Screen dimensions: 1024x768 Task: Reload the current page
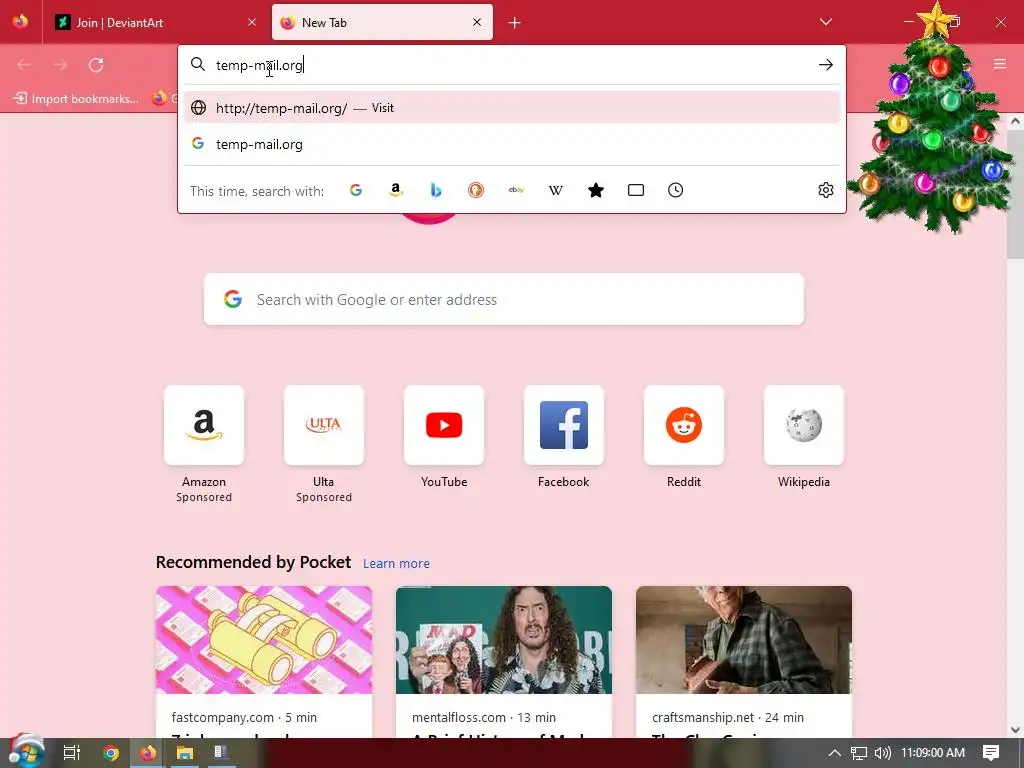click(x=96, y=65)
